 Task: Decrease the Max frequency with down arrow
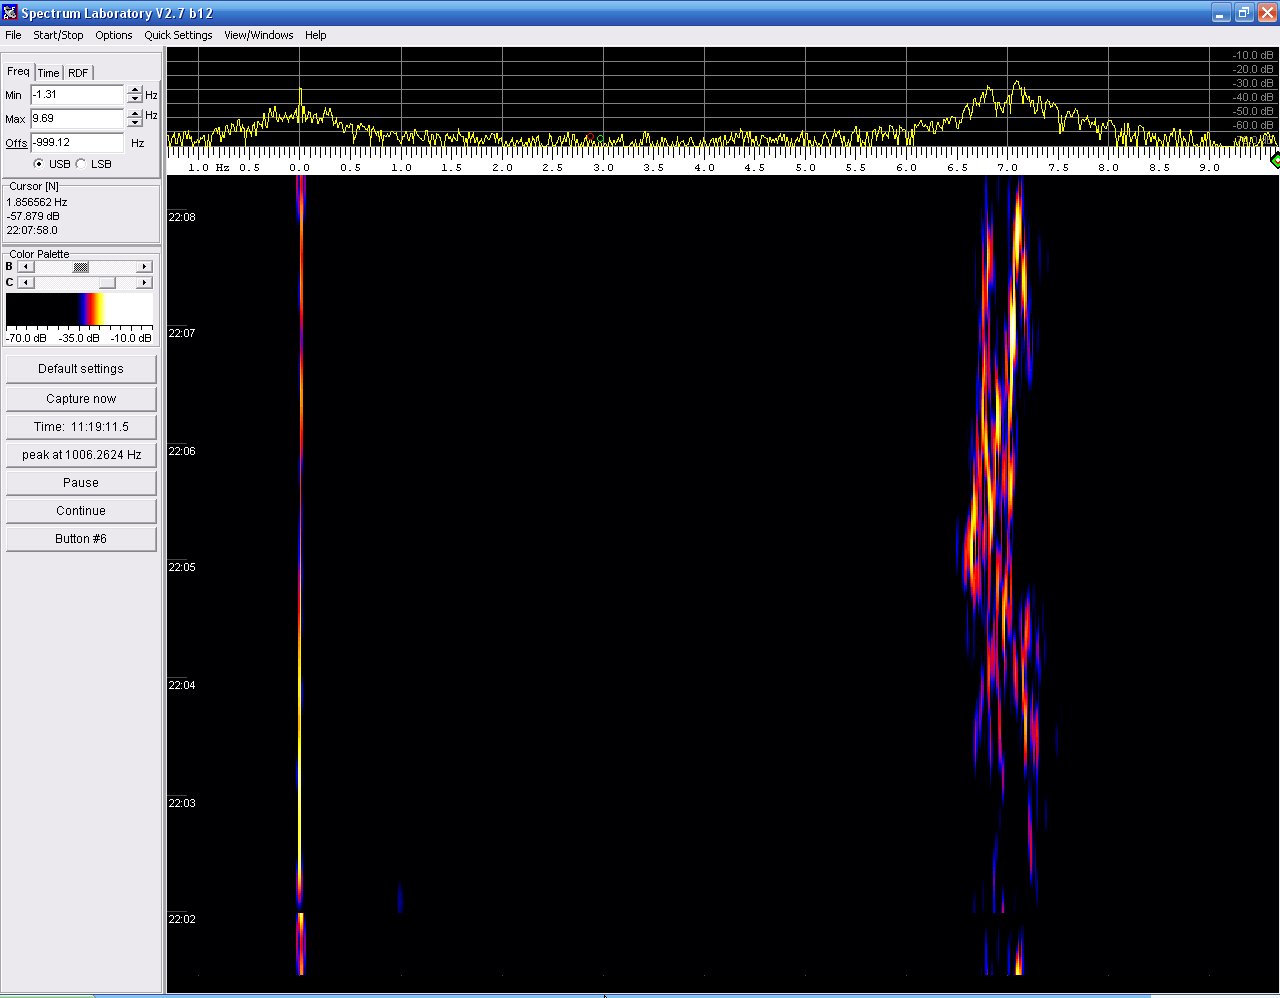[x=135, y=123]
